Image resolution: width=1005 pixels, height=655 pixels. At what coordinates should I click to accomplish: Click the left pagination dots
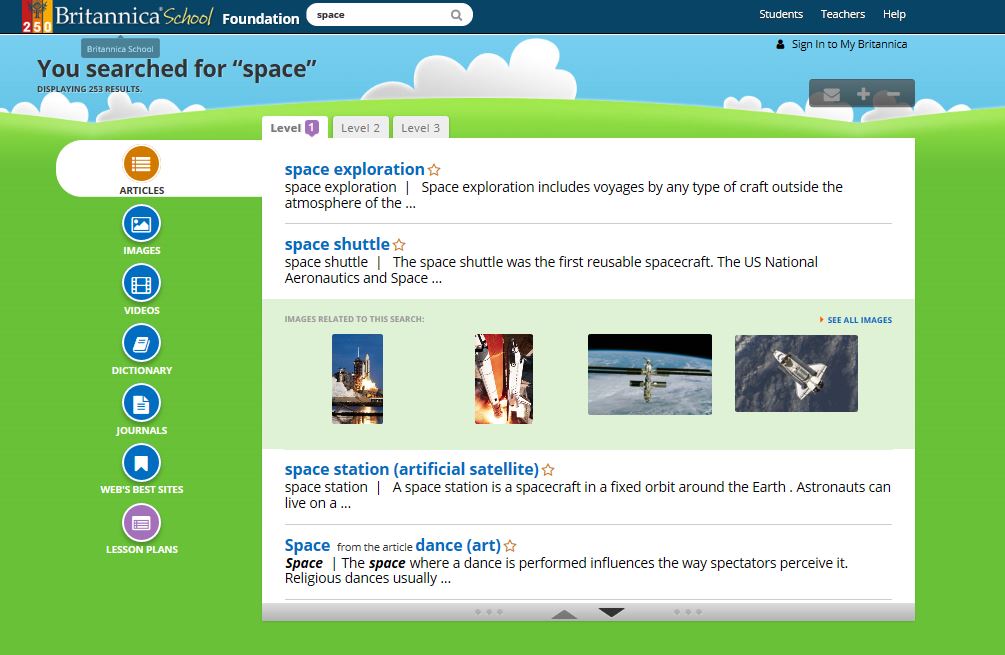click(489, 612)
